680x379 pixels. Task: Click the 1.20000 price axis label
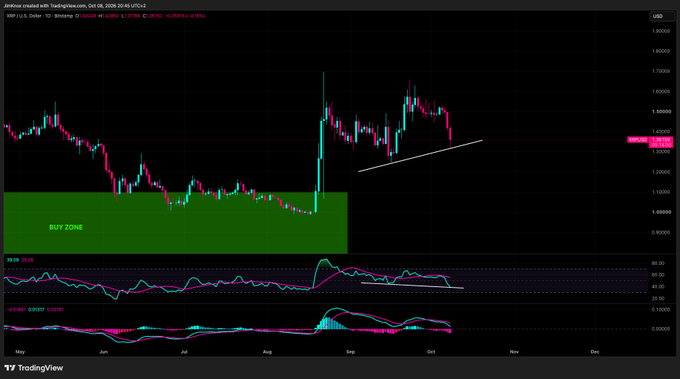(661, 172)
